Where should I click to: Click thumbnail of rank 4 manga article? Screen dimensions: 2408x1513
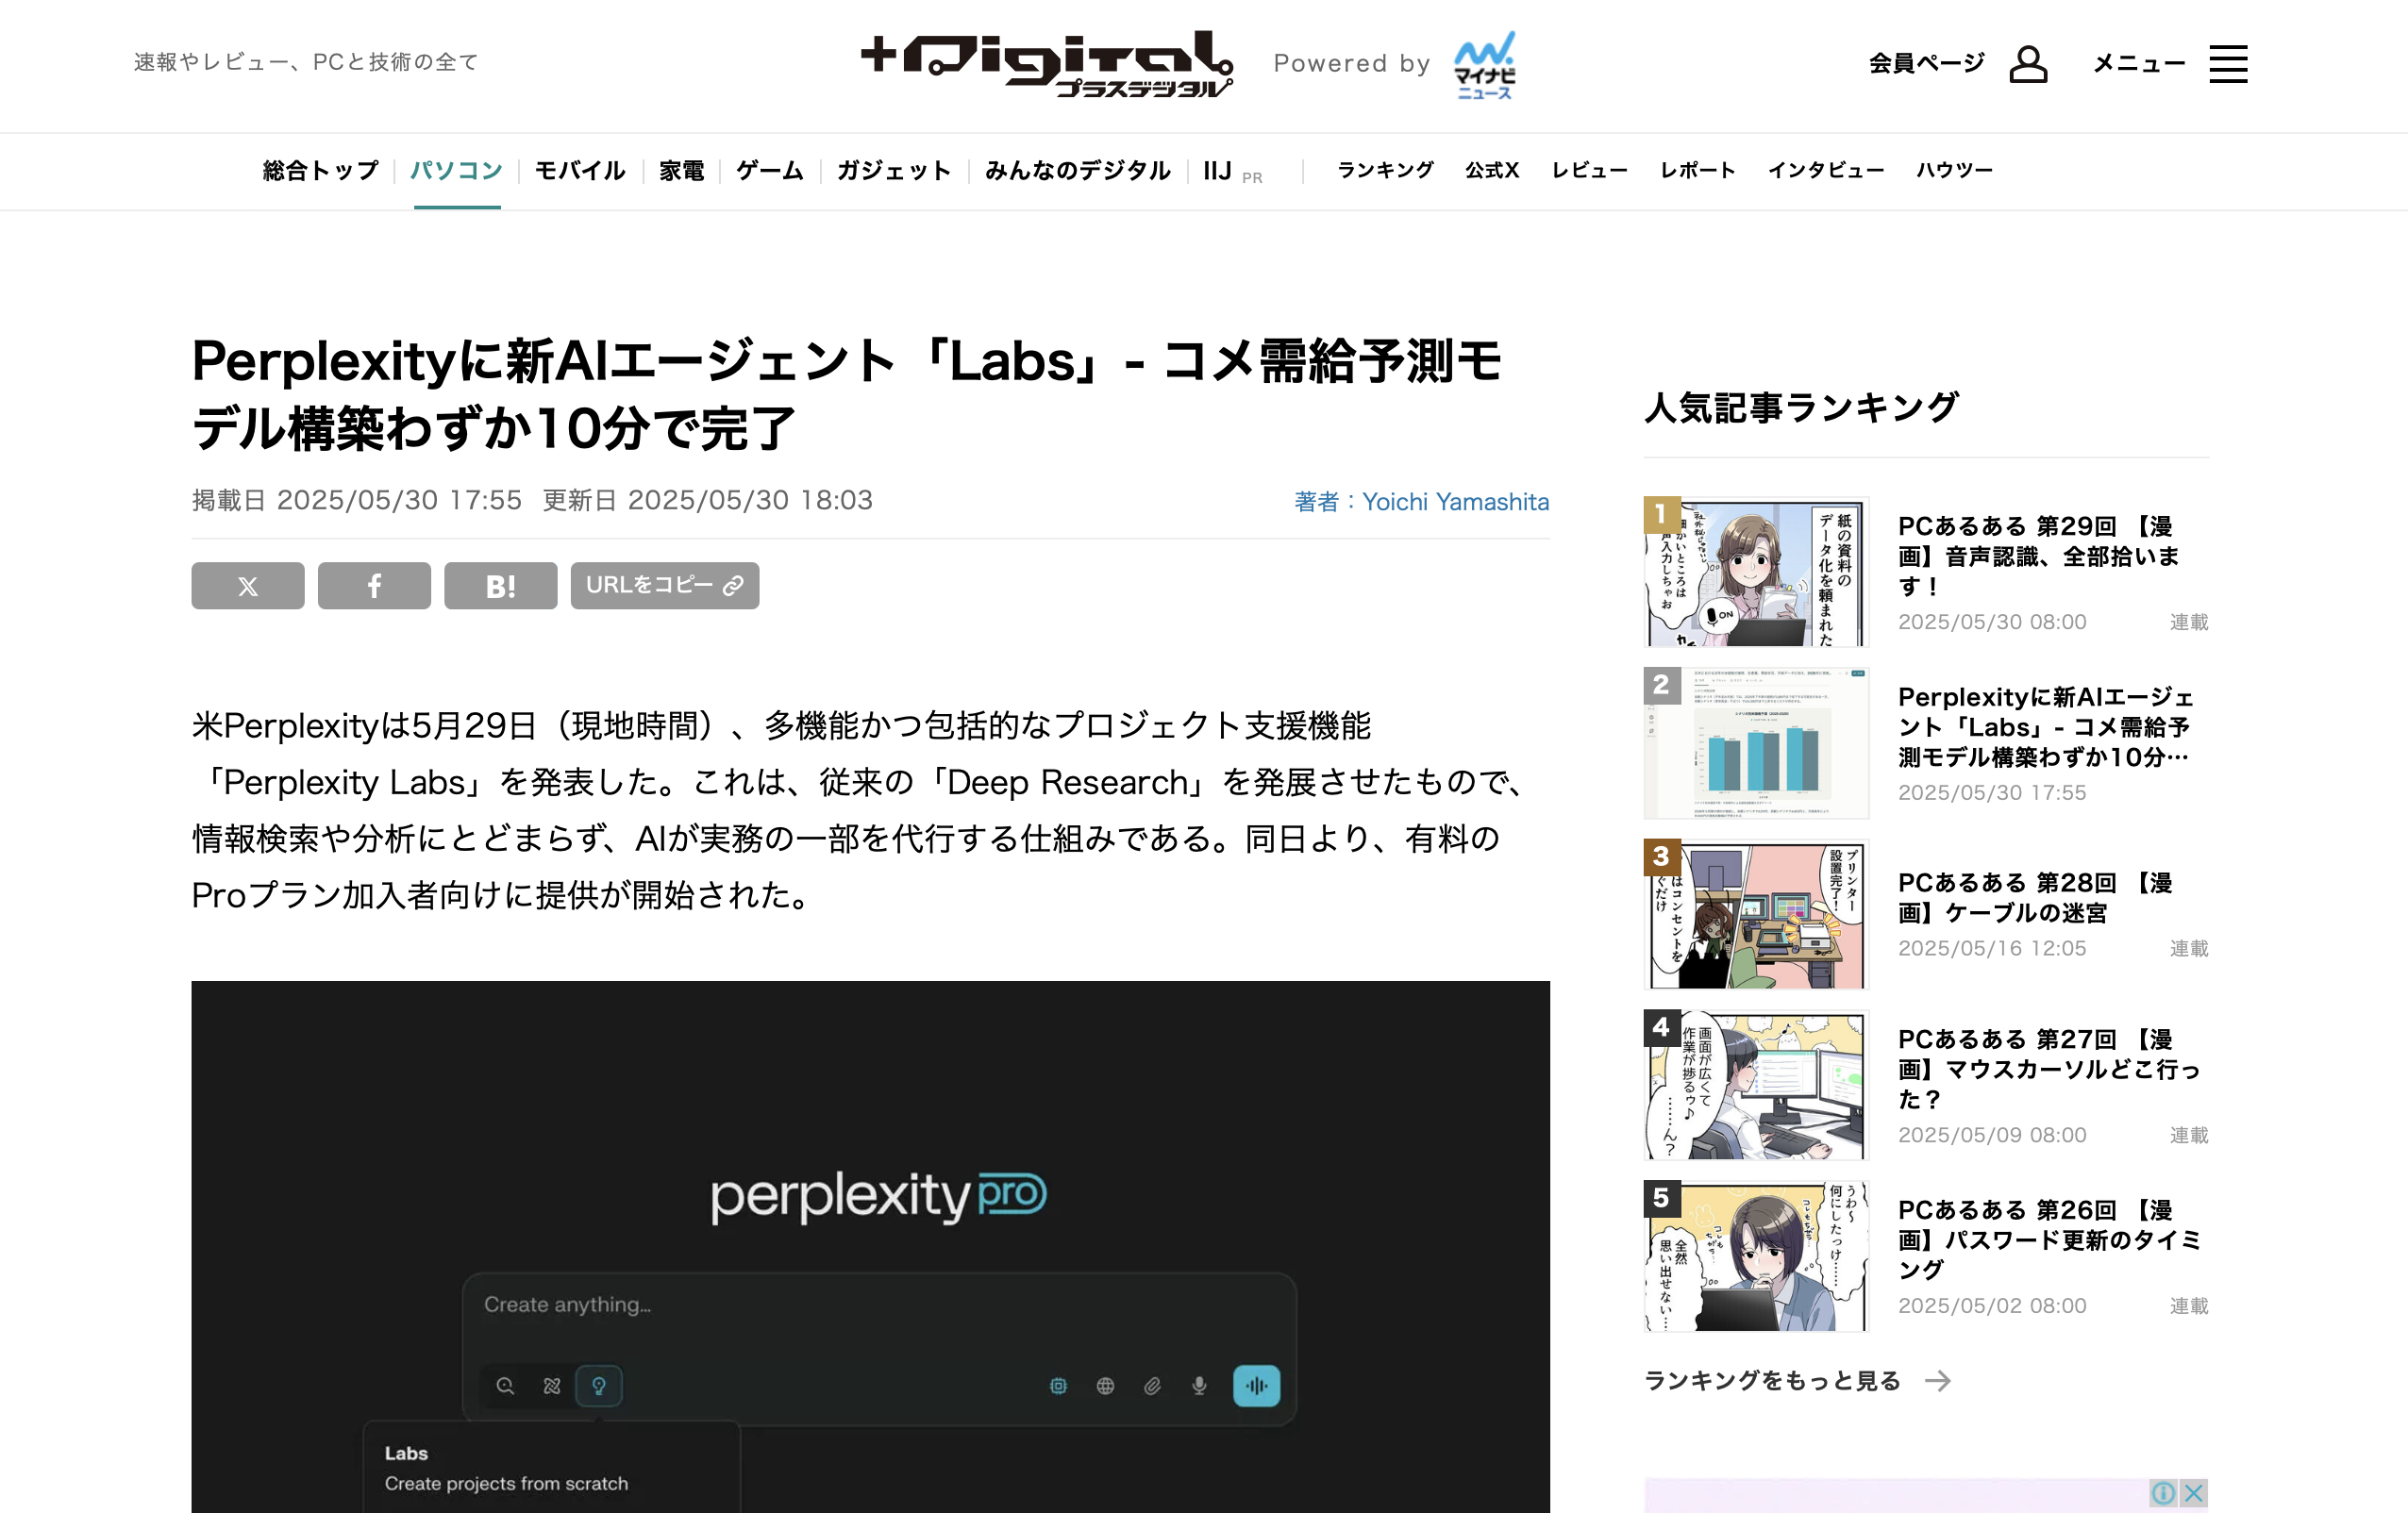(1756, 1085)
